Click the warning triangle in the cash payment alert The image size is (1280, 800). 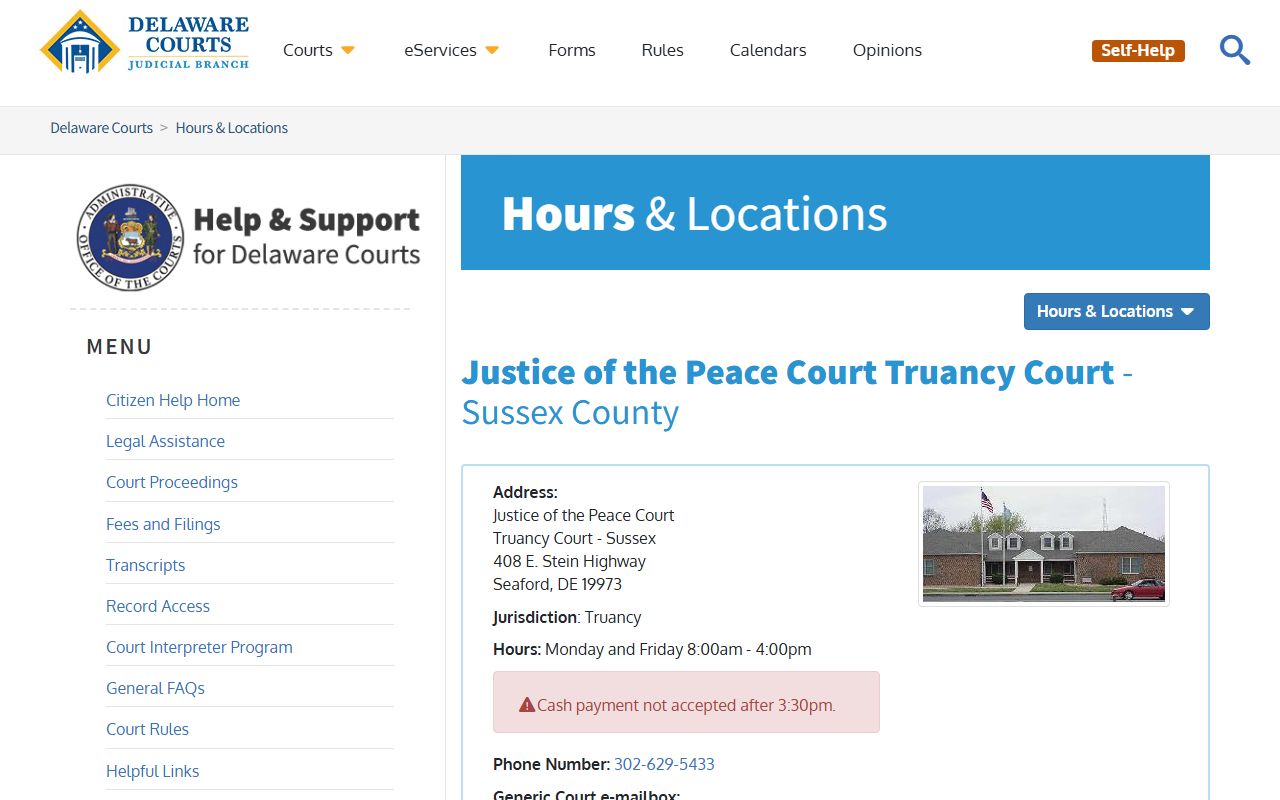(527, 704)
